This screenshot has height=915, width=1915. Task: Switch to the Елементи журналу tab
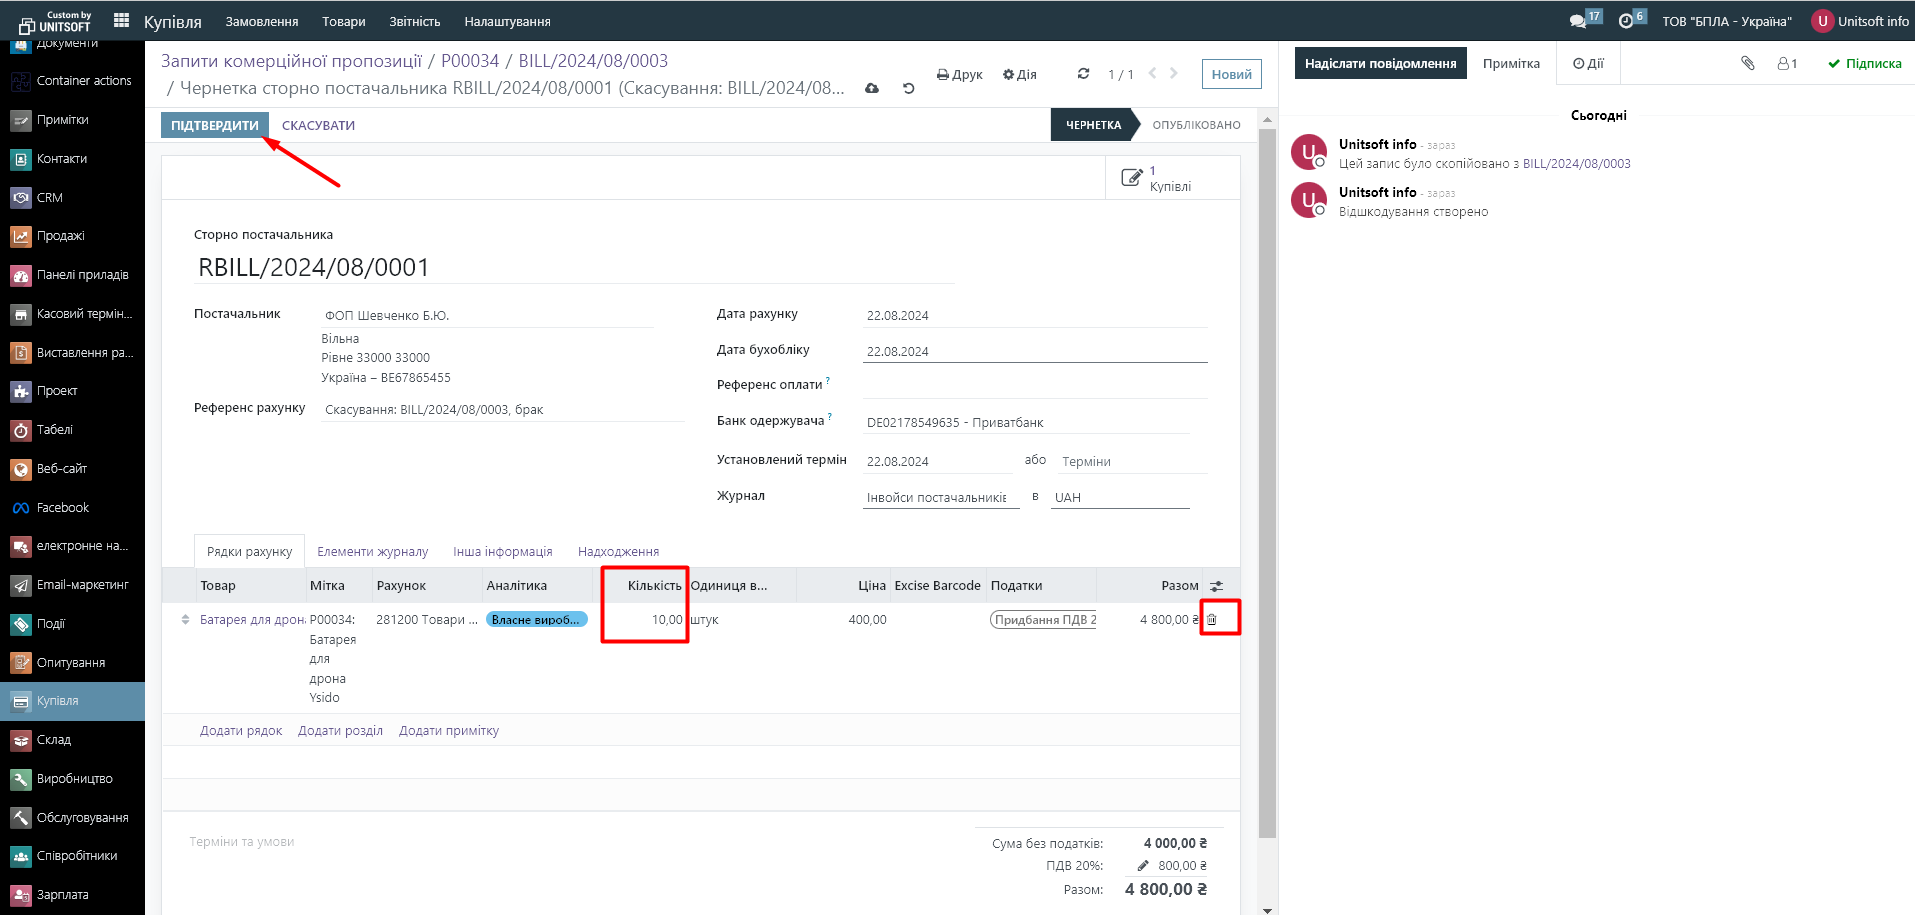pos(372,552)
